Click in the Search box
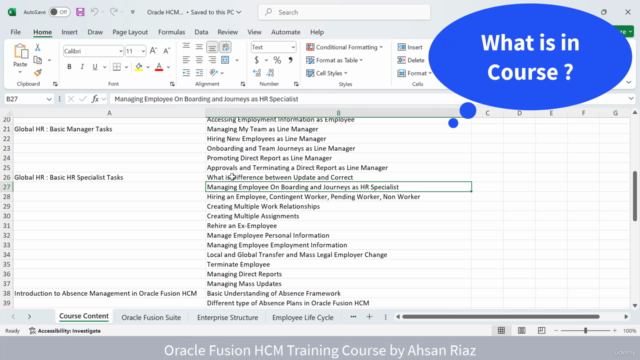This screenshot has height=360, width=640. [344, 12]
